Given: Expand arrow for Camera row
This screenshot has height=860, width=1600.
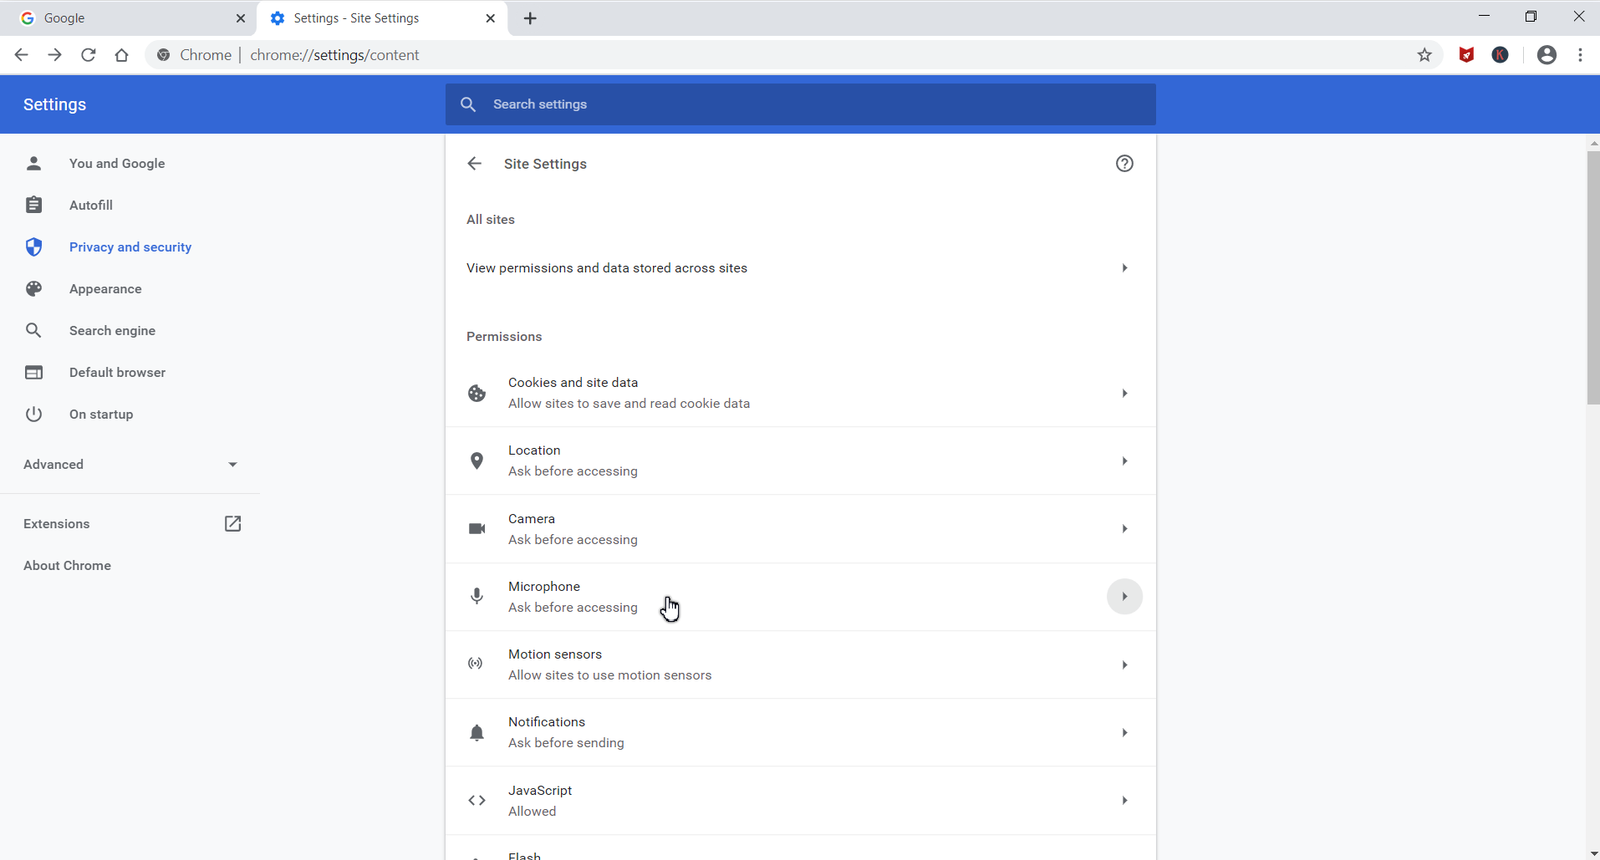Looking at the screenshot, I should [x=1125, y=529].
